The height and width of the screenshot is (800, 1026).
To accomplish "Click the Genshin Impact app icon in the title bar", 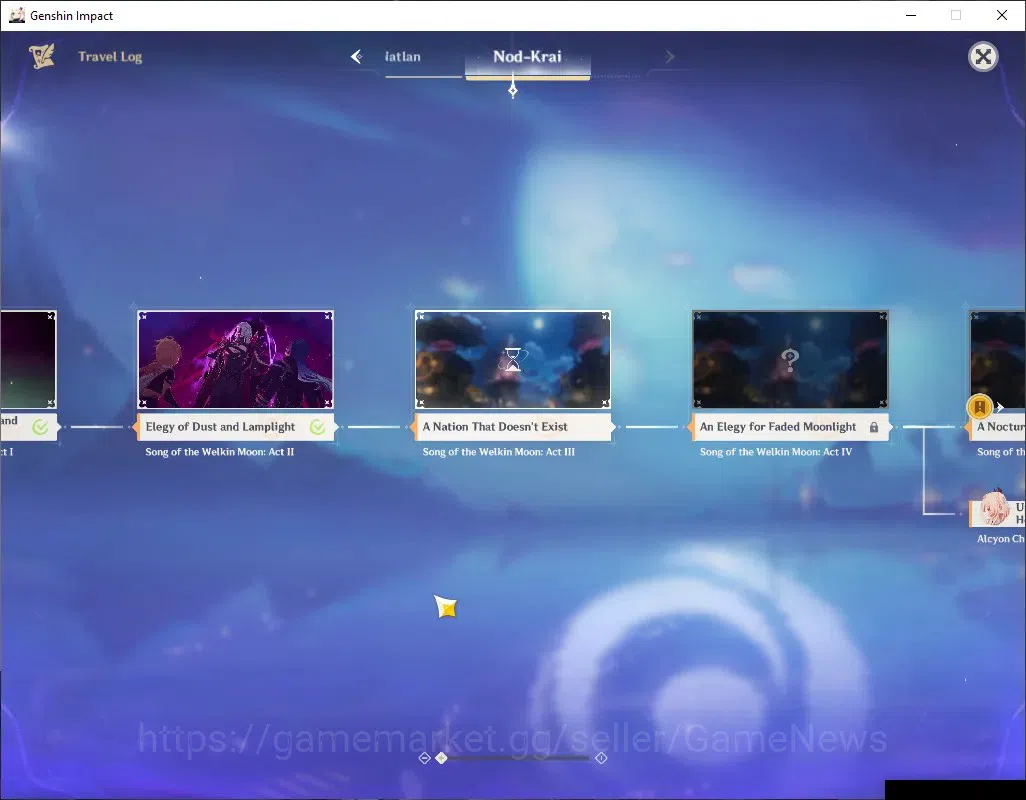I will (x=16, y=15).
